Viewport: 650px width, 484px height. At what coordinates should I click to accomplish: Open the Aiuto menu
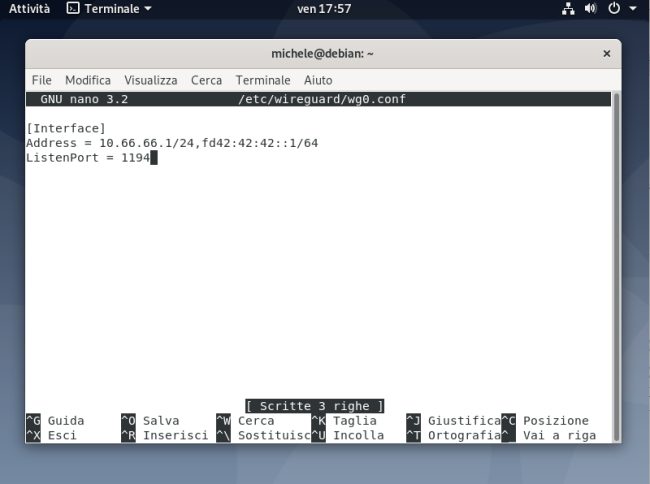coord(318,80)
